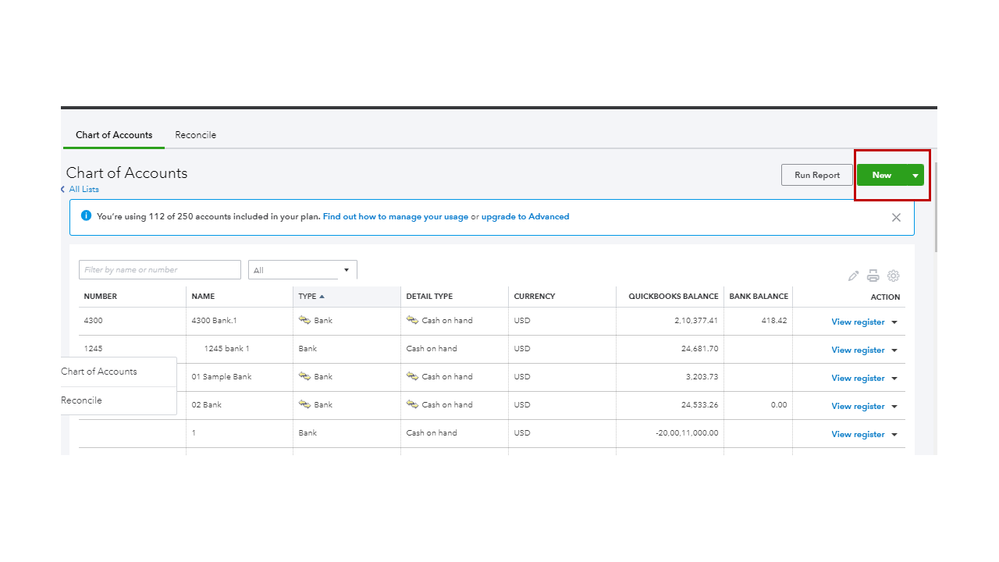Click the print list icon
This screenshot has width=999, height=562.
tap(873, 276)
